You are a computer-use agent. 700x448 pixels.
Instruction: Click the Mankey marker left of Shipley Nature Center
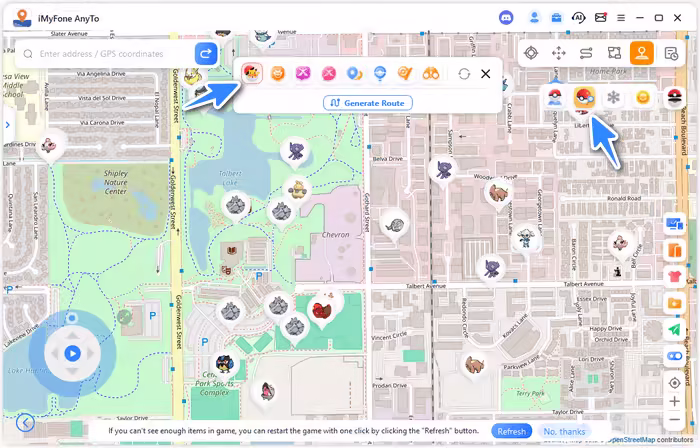[x=50, y=146]
